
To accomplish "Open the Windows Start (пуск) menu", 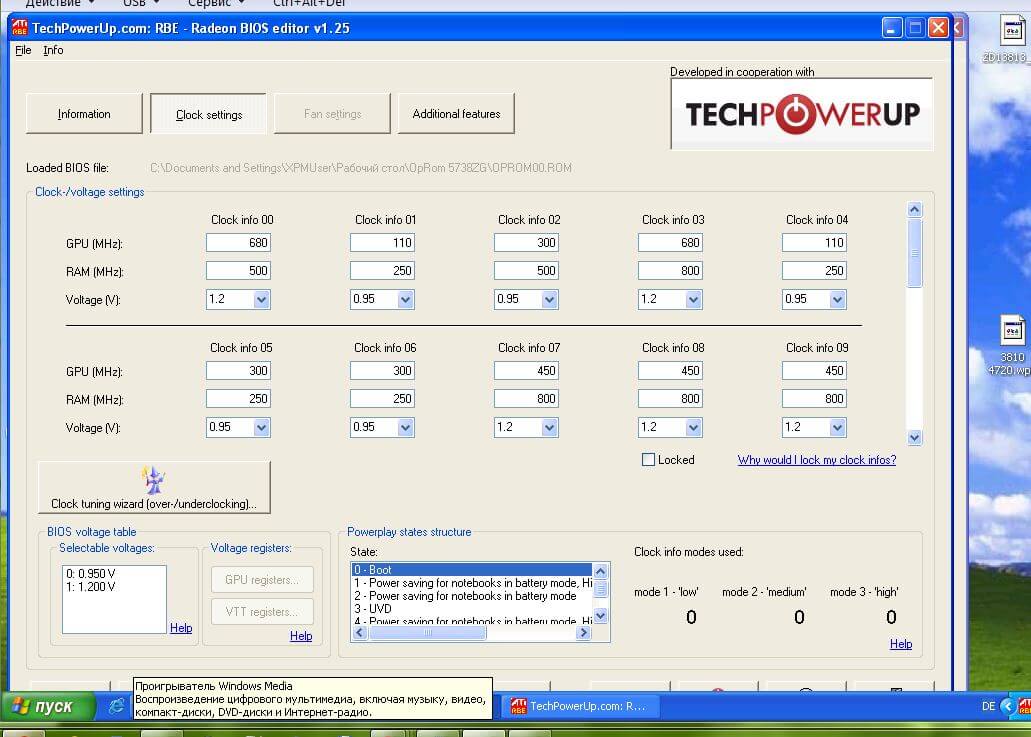I will point(48,706).
